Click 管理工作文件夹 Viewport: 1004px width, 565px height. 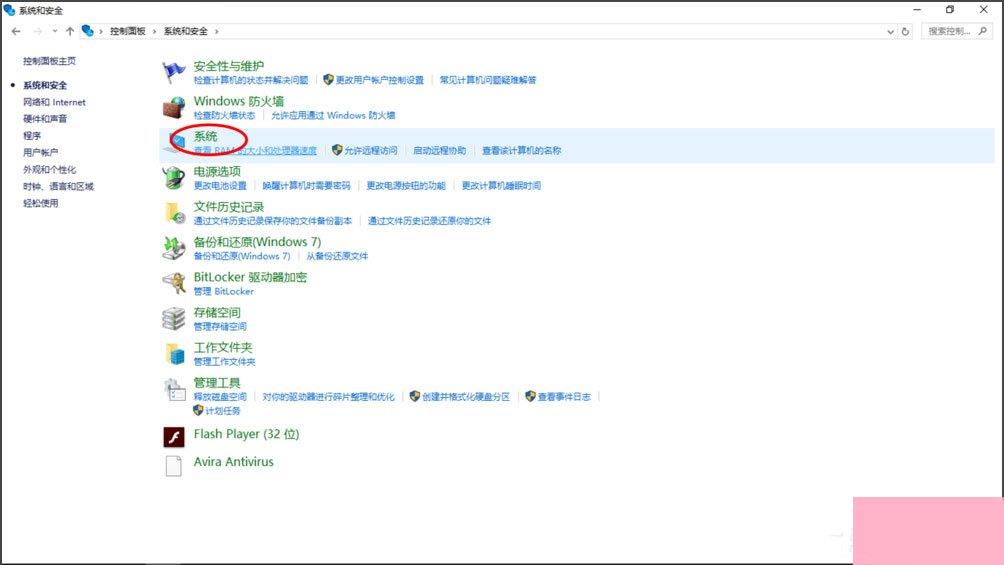(224, 362)
